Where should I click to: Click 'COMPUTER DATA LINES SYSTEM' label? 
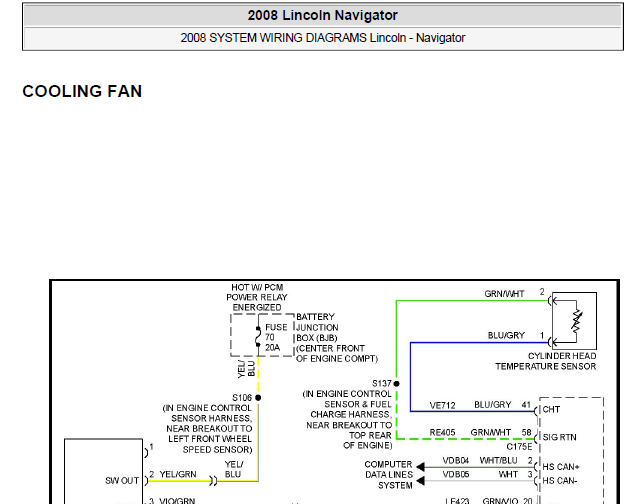tap(389, 475)
